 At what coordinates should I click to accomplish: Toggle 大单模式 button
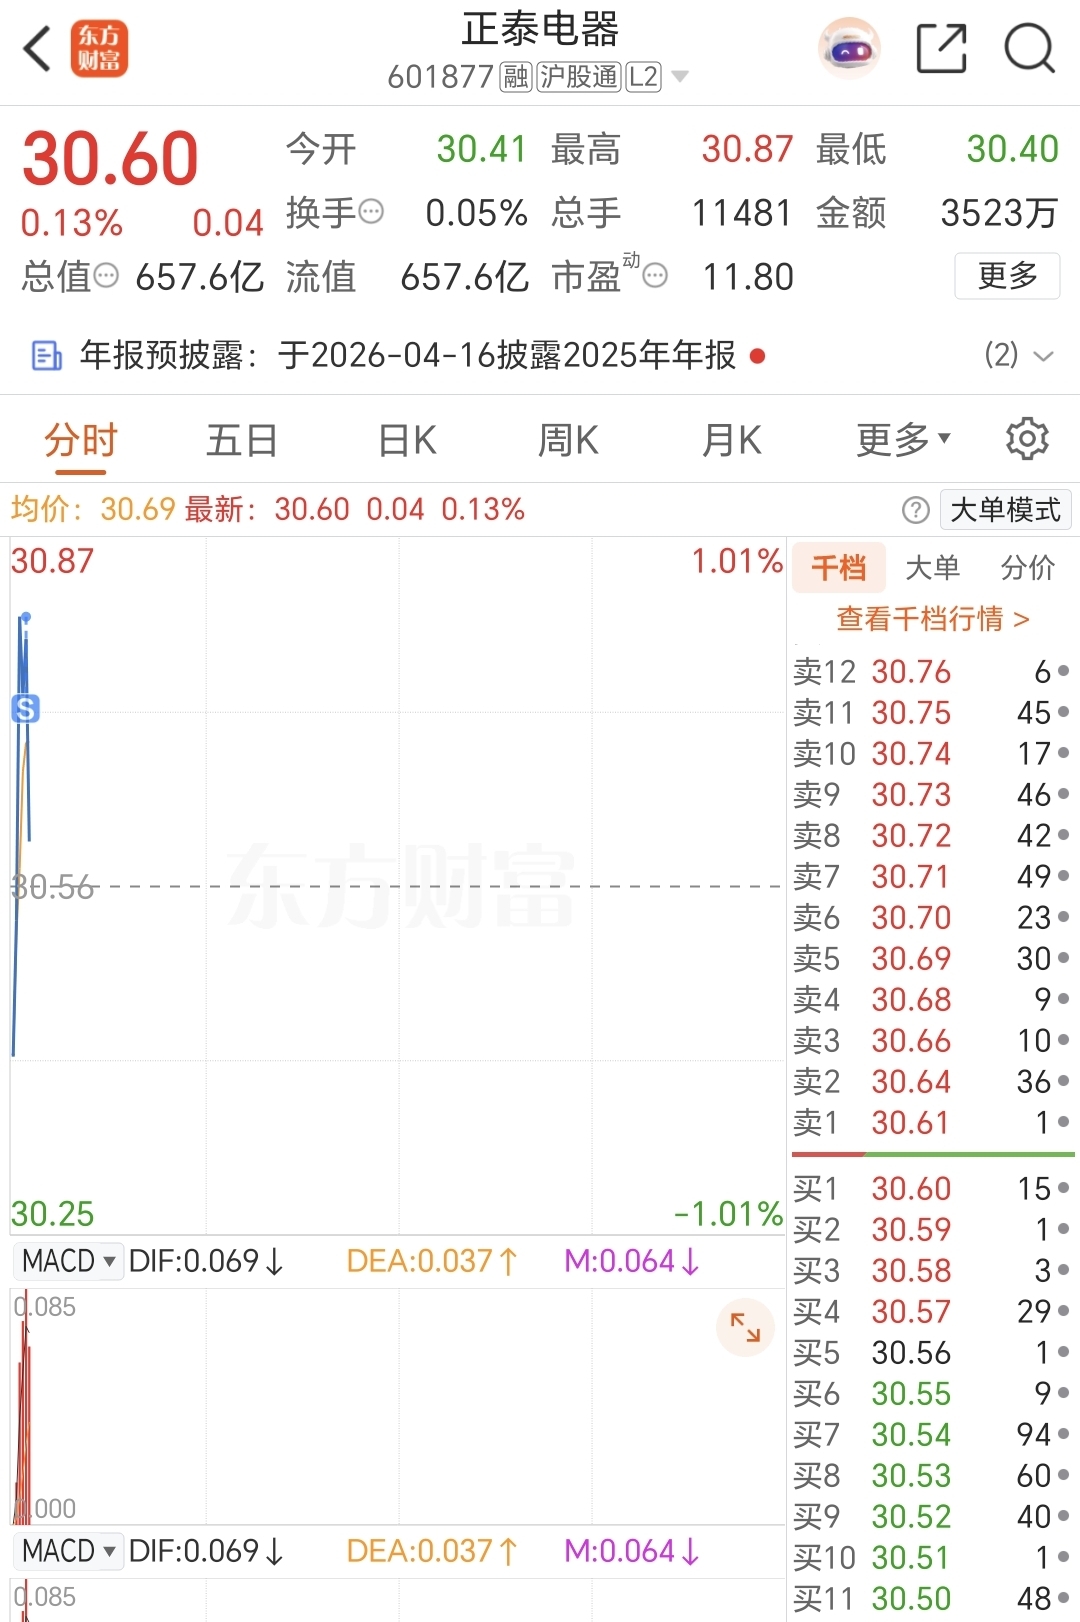(x=1005, y=510)
